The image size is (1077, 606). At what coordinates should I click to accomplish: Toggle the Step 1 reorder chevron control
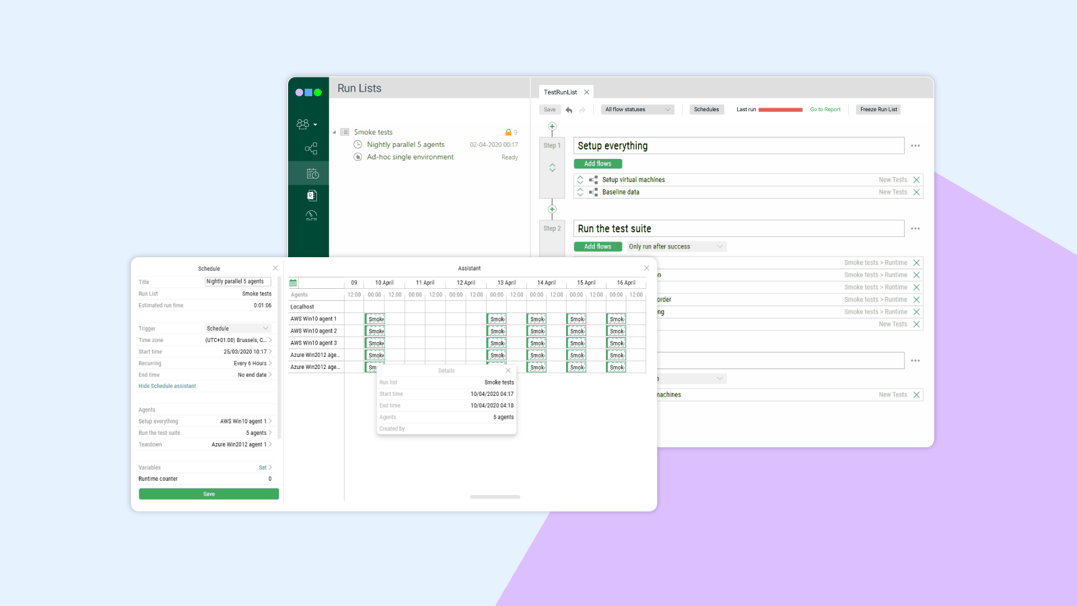pyautogui.click(x=551, y=168)
